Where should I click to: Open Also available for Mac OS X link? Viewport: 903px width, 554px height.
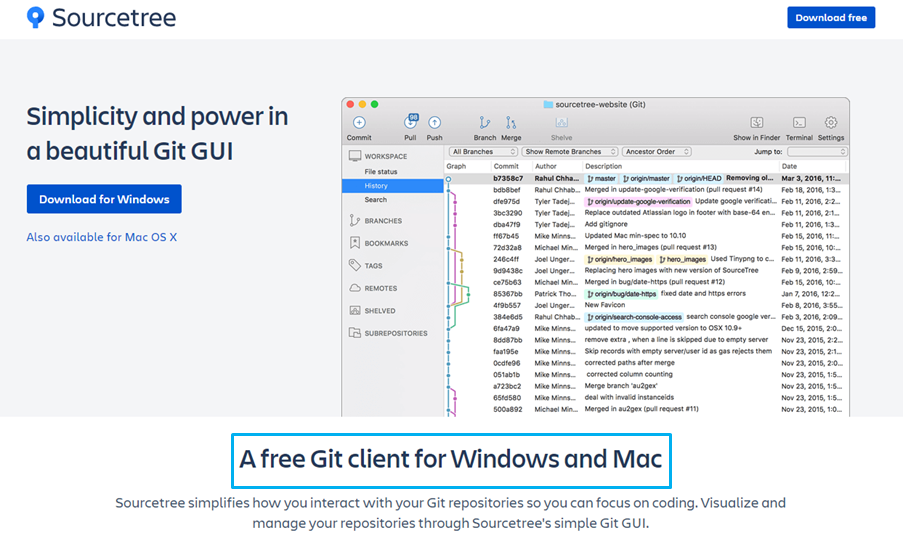101,237
